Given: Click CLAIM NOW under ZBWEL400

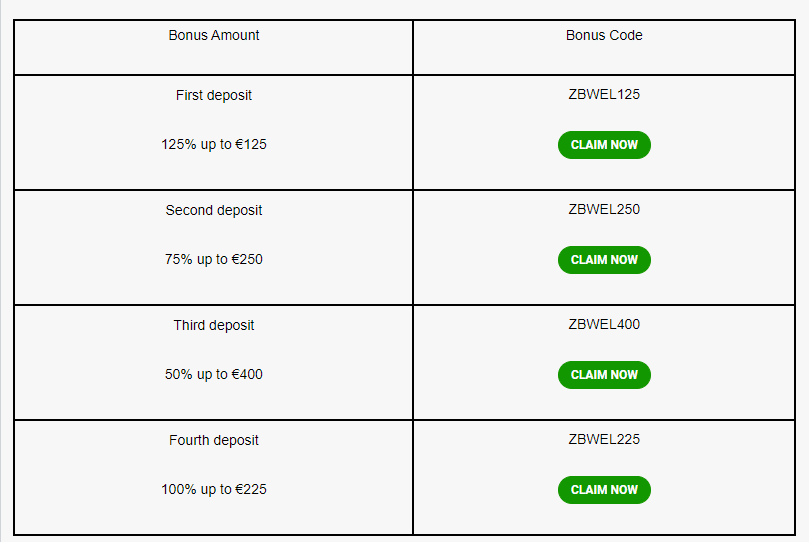Looking at the screenshot, I should point(604,375).
